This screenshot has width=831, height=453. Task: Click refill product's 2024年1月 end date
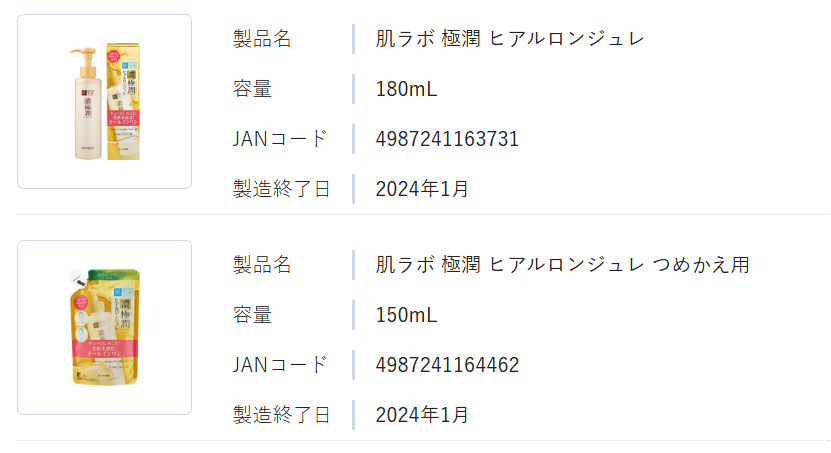pyautogui.click(x=422, y=415)
